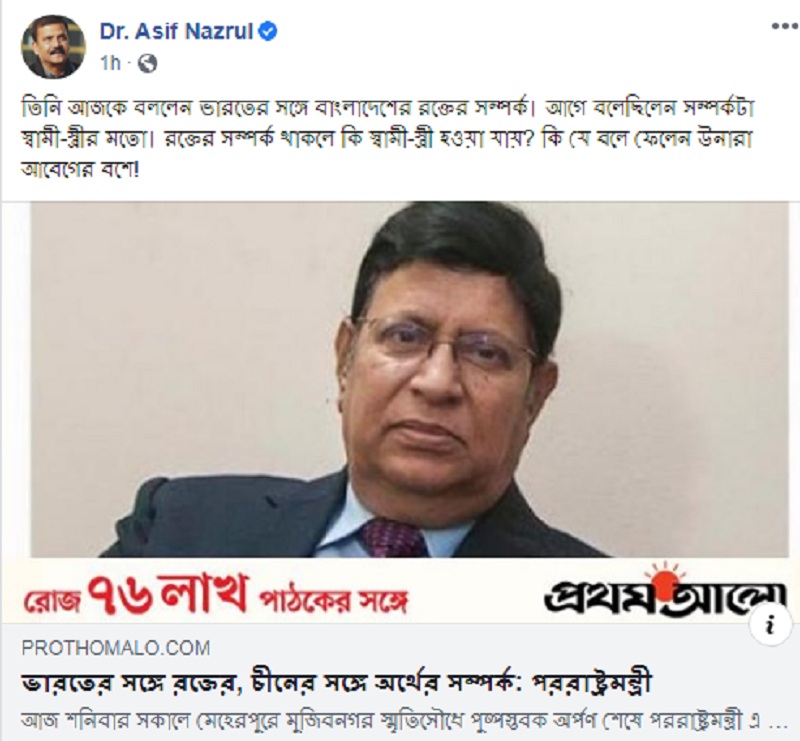Click the red '৭৬ লাখ' banner text
Viewport: 800px width, 741px height.
click(x=168, y=593)
